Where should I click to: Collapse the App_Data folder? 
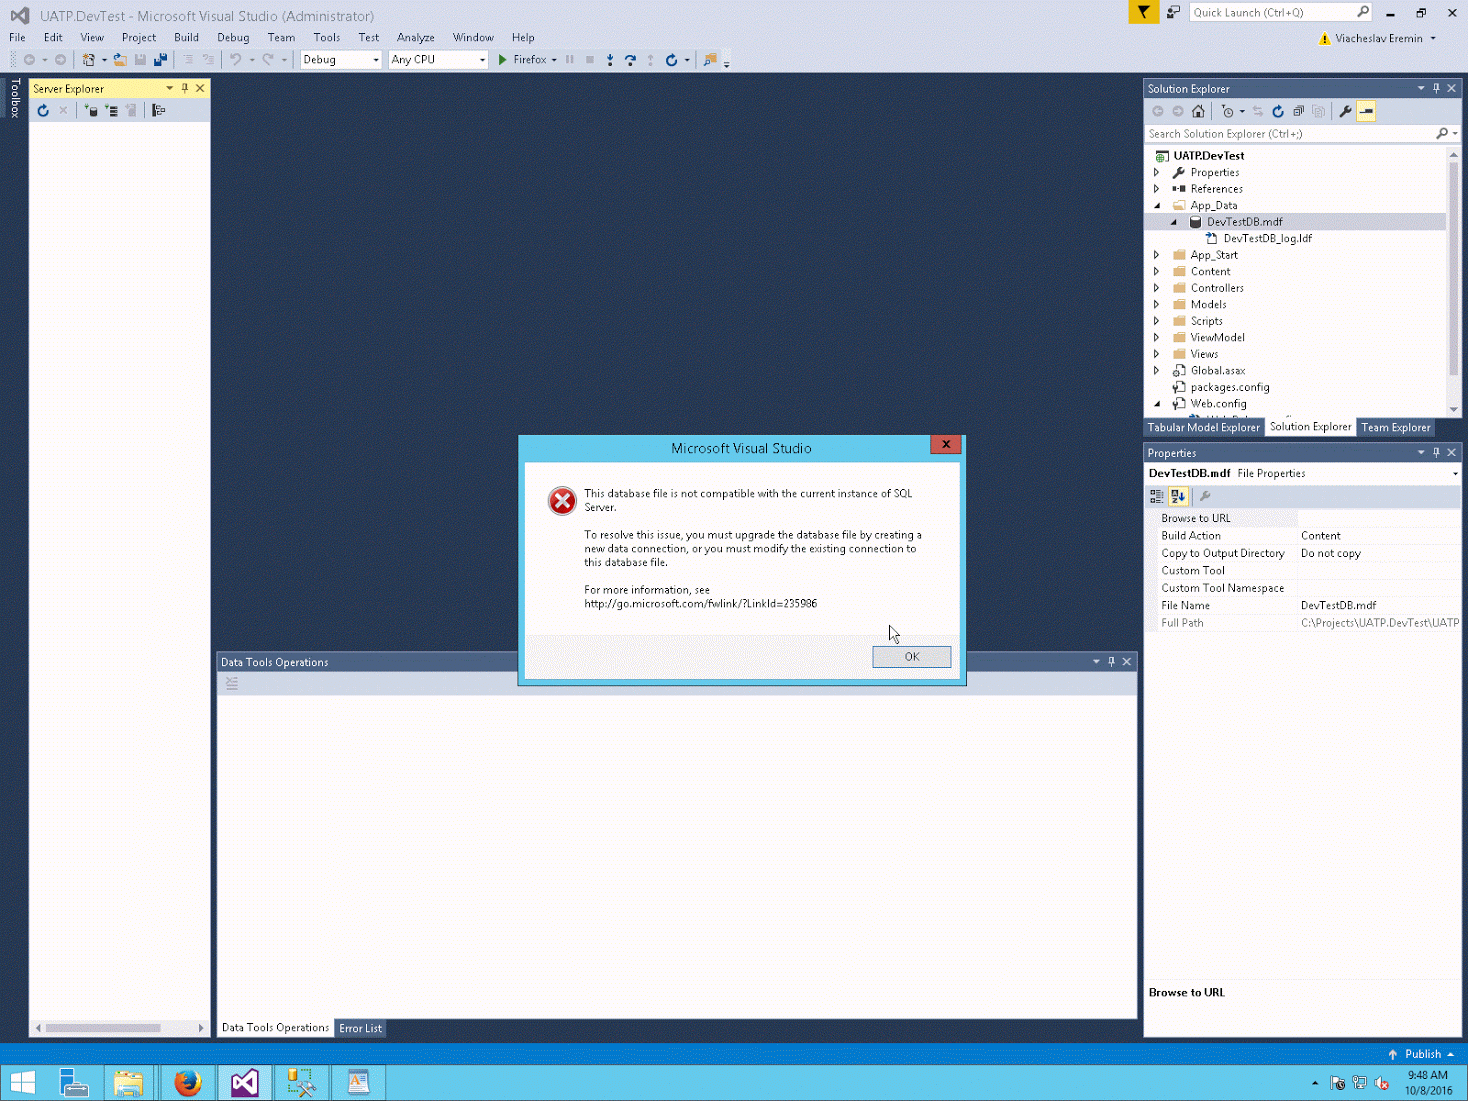[1158, 206]
